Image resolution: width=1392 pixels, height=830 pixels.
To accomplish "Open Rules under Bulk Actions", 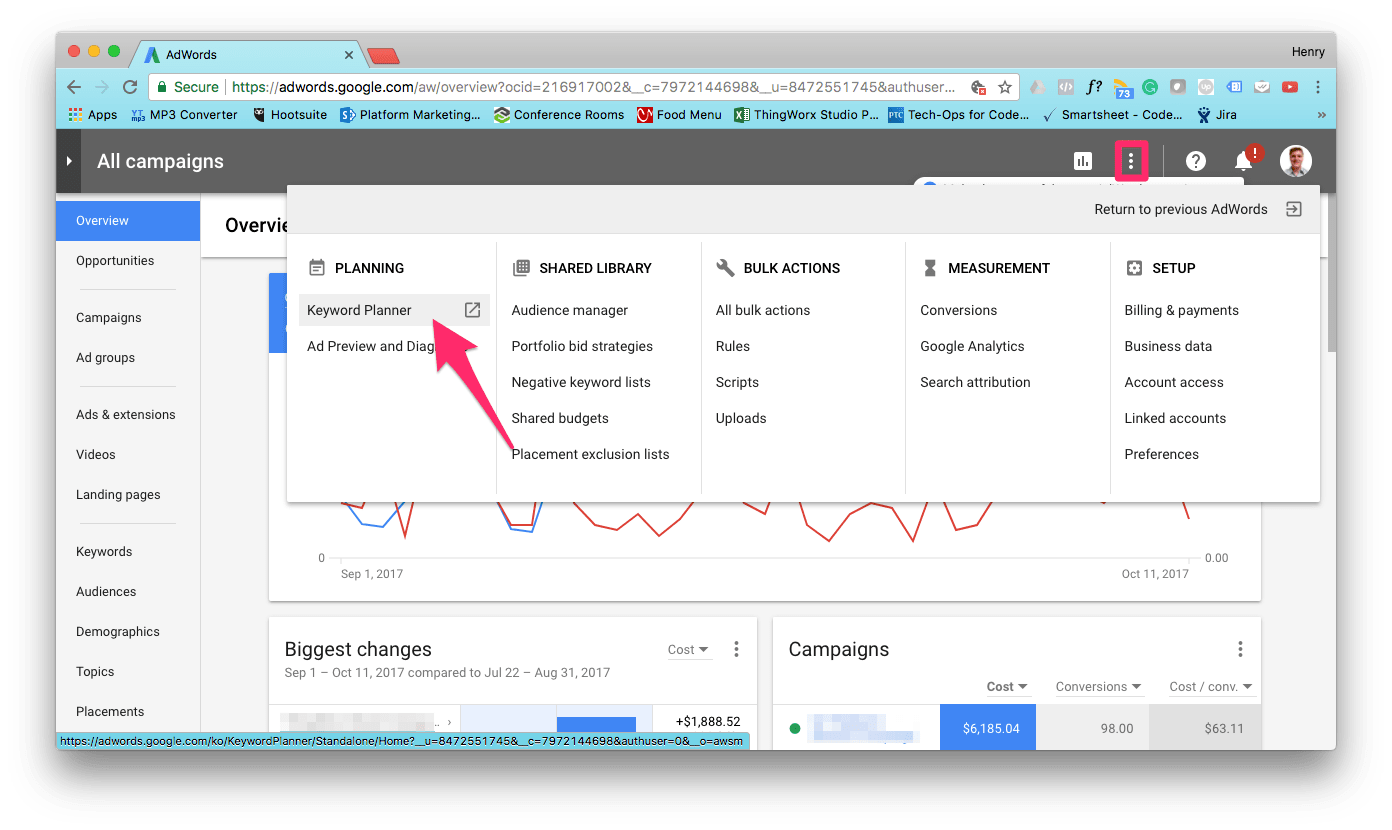I will coord(733,346).
